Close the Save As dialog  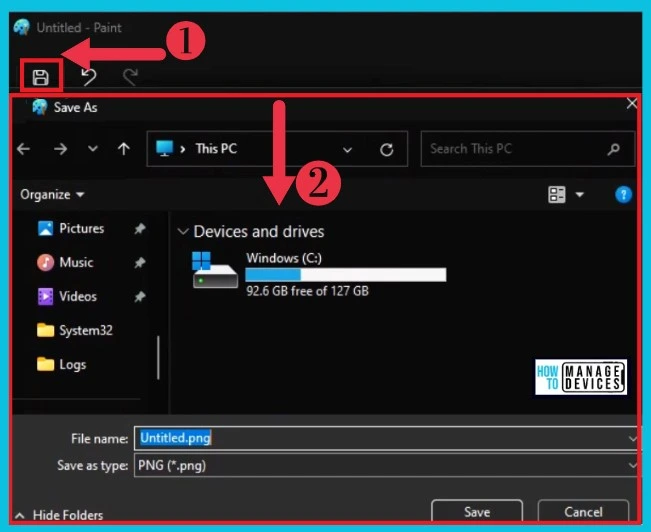(x=631, y=103)
